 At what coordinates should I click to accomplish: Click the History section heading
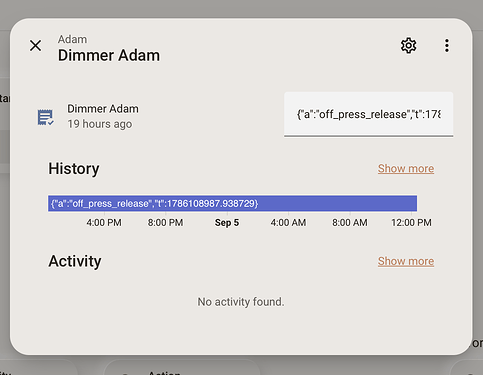pos(74,169)
